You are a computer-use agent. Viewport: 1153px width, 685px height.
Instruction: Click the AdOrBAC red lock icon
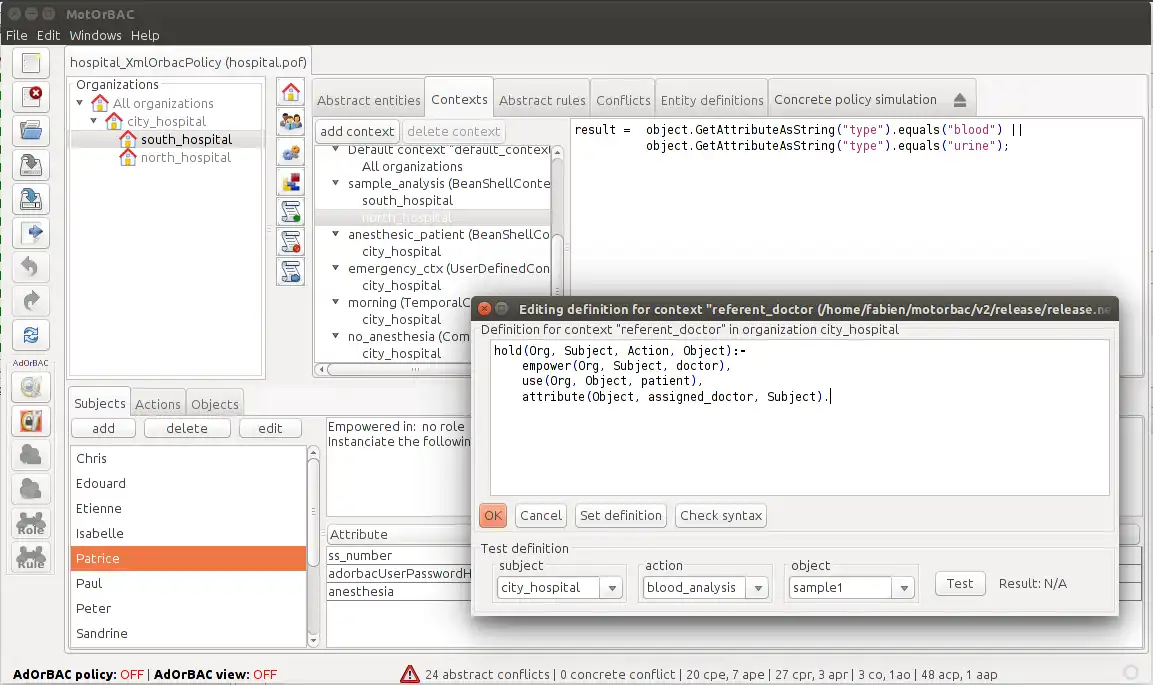click(x=31, y=421)
